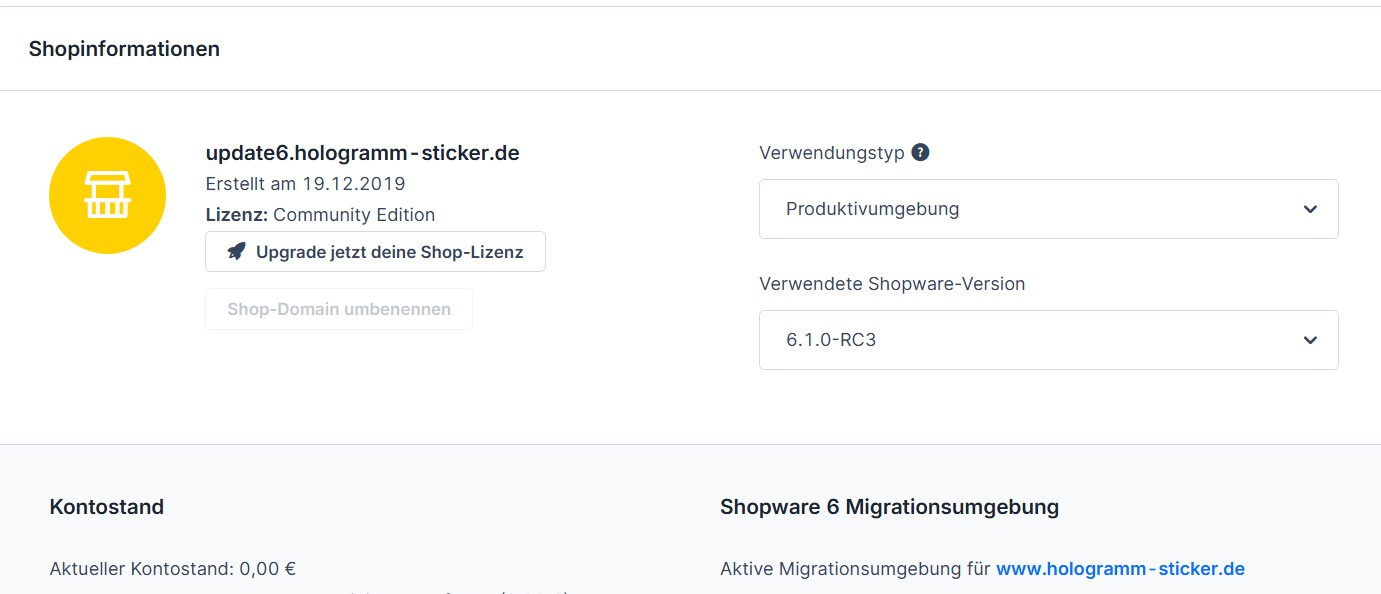Click 'Upgrade jetzt deine Shop-Lizenz' button
The image size is (1381, 594).
[375, 252]
